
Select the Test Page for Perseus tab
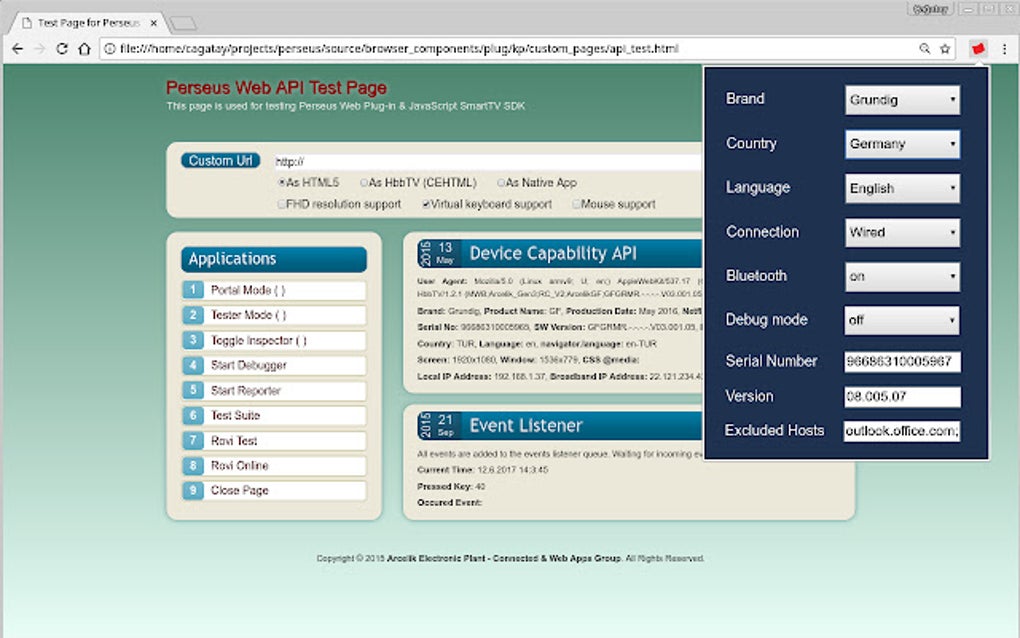tap(85, 20)
